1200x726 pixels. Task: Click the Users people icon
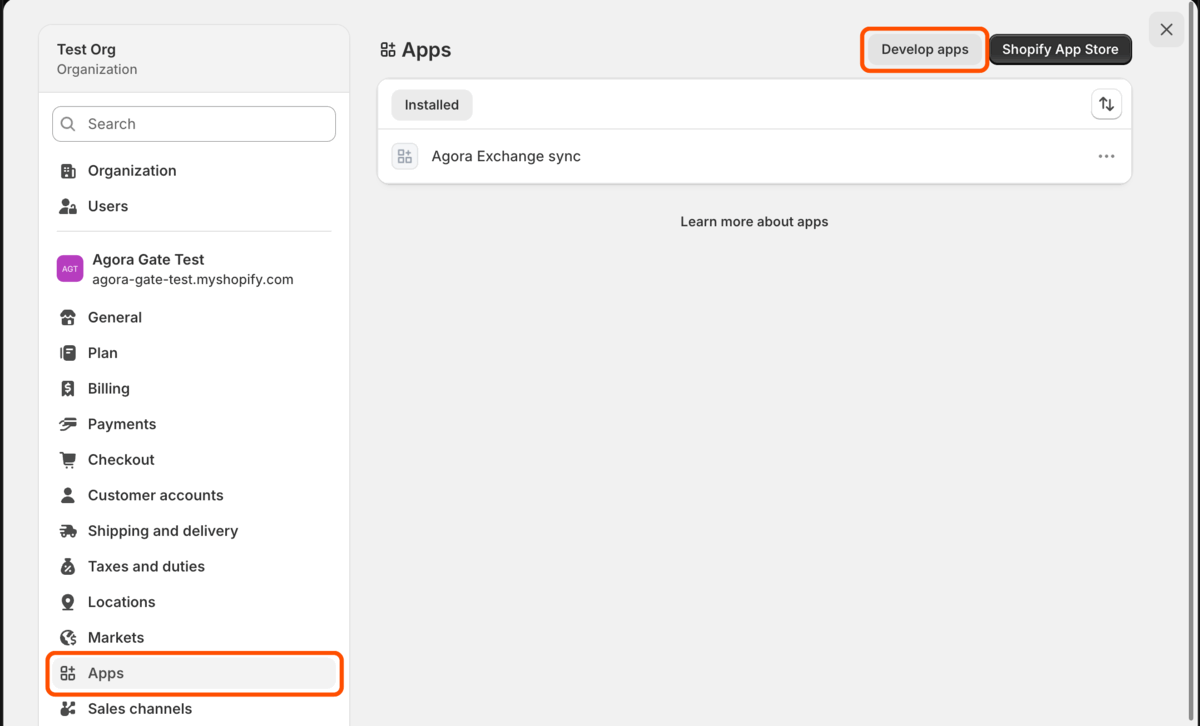coord(68,206)
